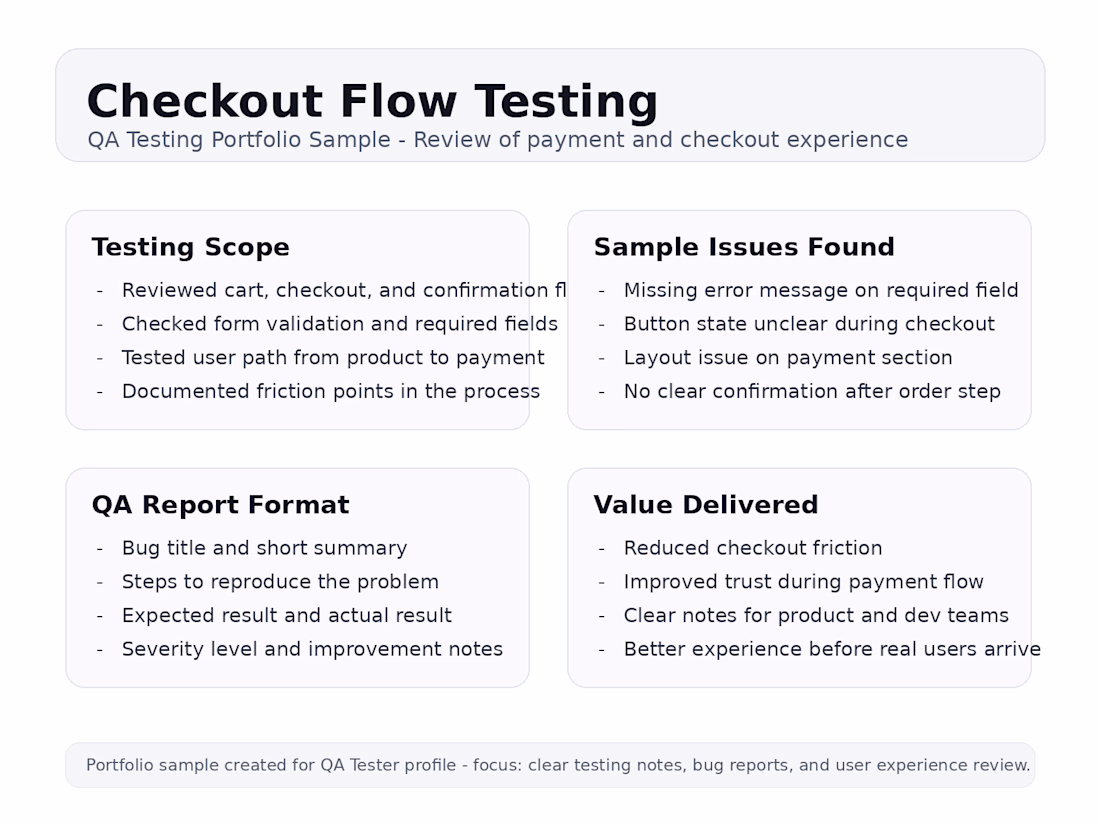1100x825 pixels.
Task: Select Steps to reproduce the problem
Action: point(280,582)
